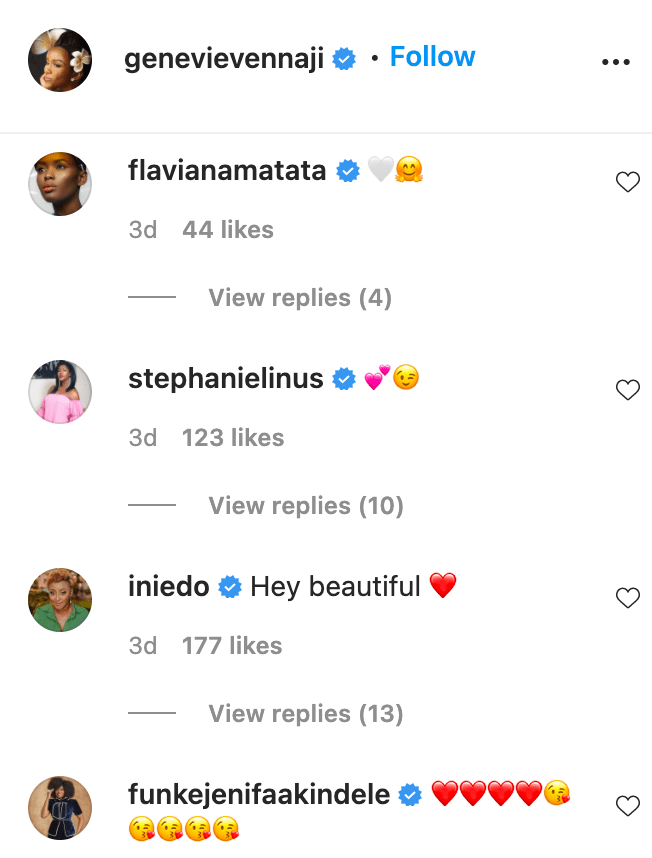Open the three-dots more options menu
This screenshot has height=858, width=652.
(x=616, y=62)
